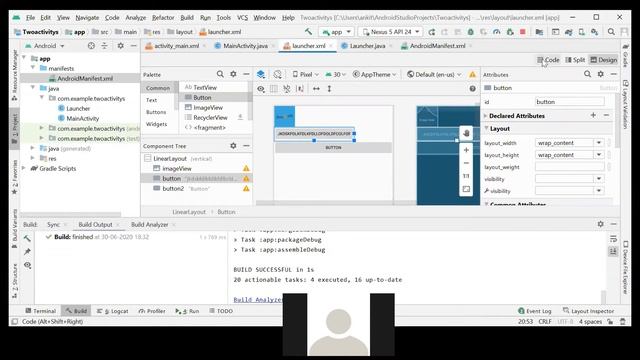
Task: Switch to activity_main.xml tab
Action: tap(172, 46)
